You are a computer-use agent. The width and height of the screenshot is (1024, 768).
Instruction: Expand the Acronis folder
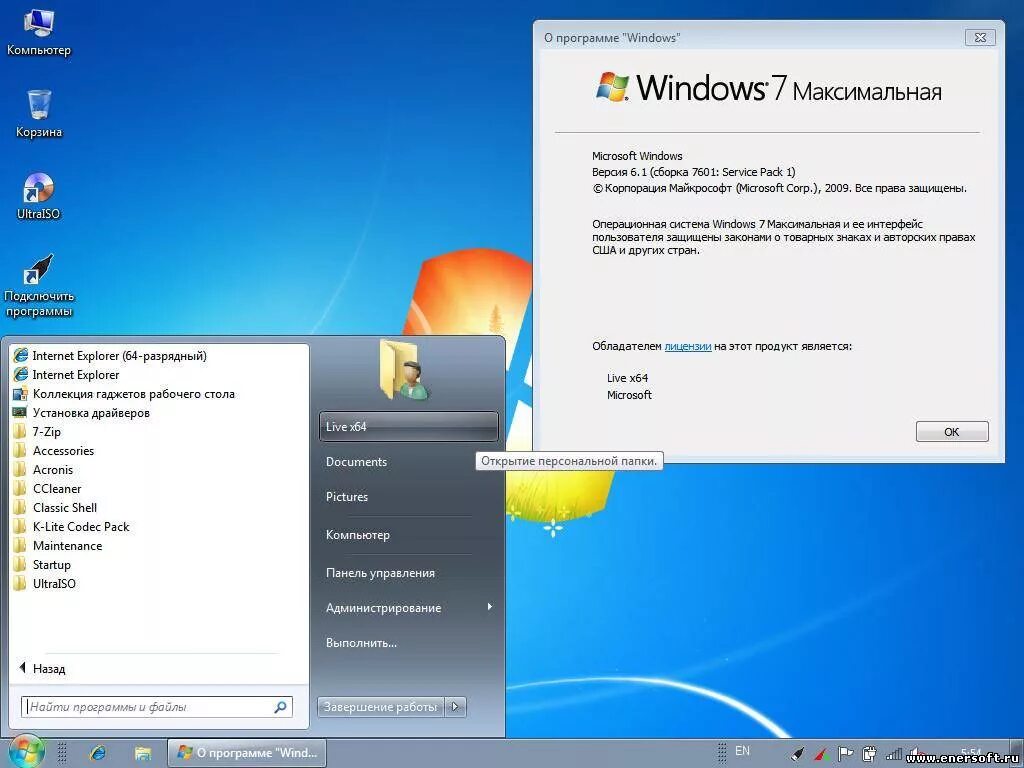[44, 470]
